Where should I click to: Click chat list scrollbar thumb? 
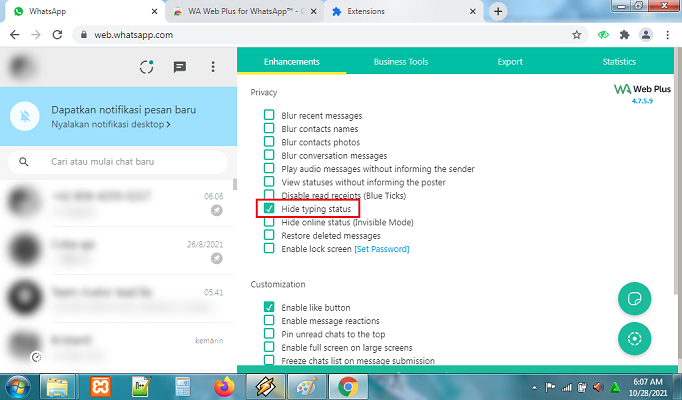pos(235,184)
